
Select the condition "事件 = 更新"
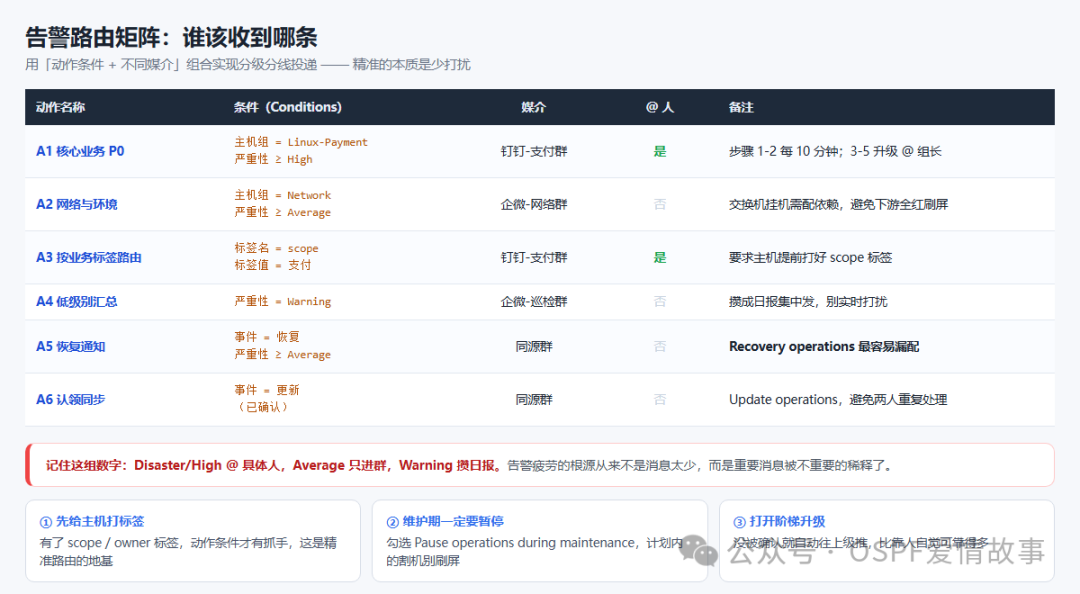pyautogui.click(x=267, y=390)
